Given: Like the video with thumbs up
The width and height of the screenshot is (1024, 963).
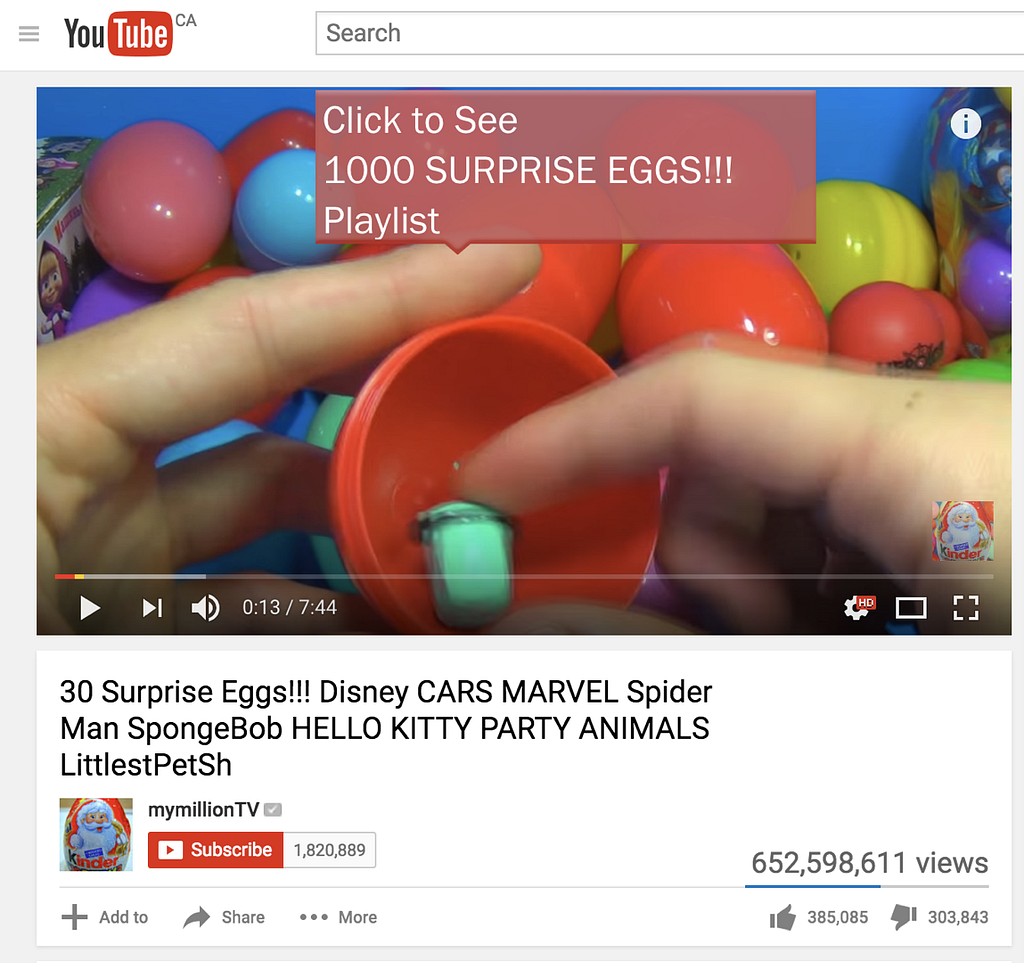Looking at the screenshot, I should (819, 917).
